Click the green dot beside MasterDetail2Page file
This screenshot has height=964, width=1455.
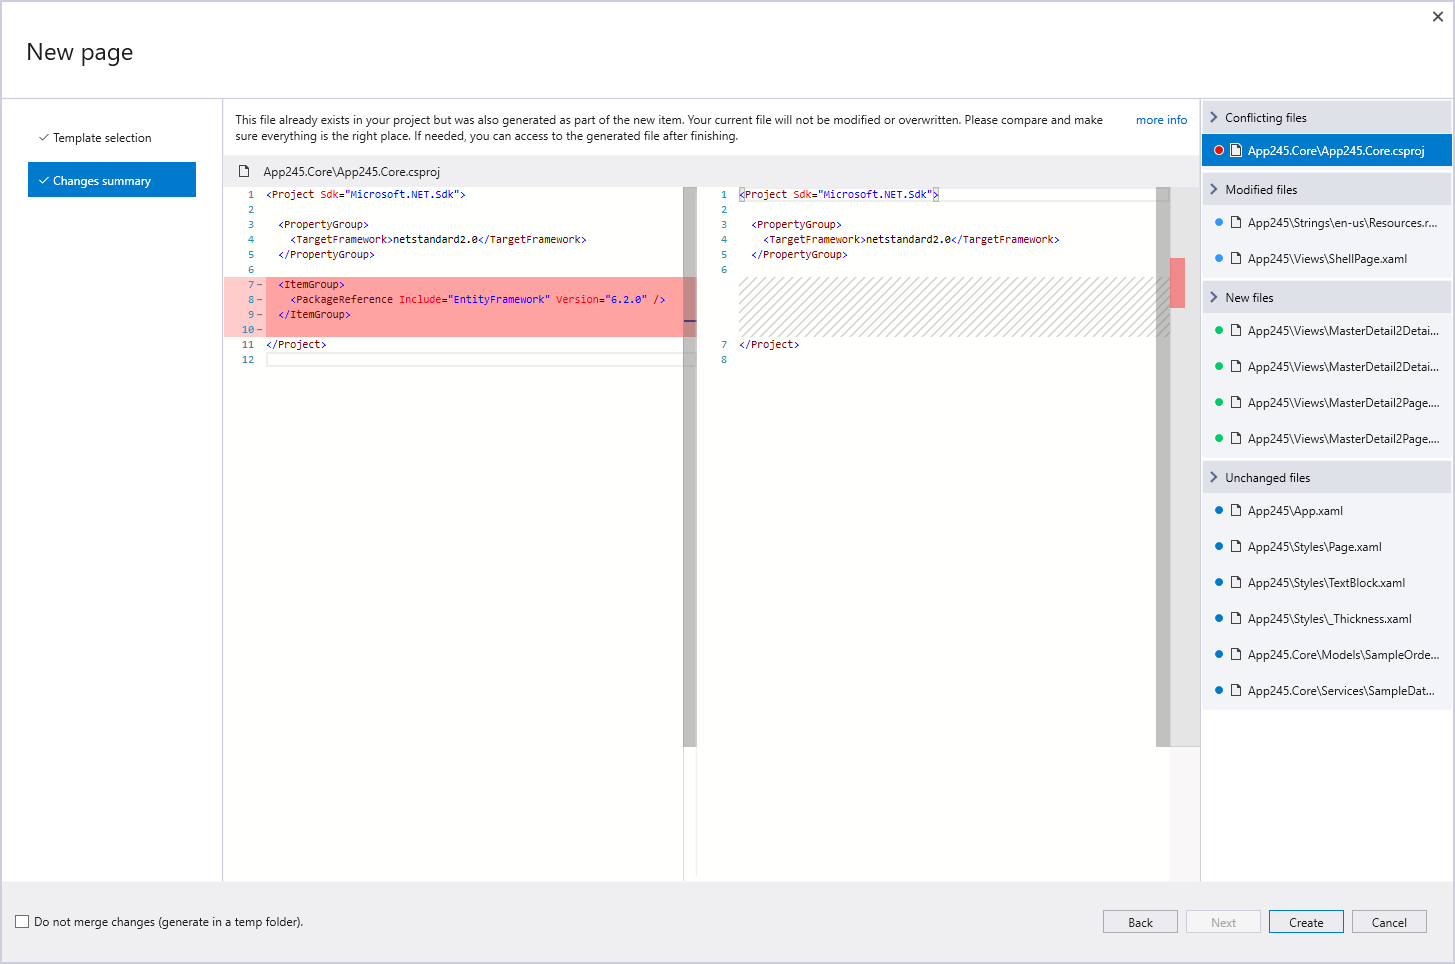(1218, 402)
